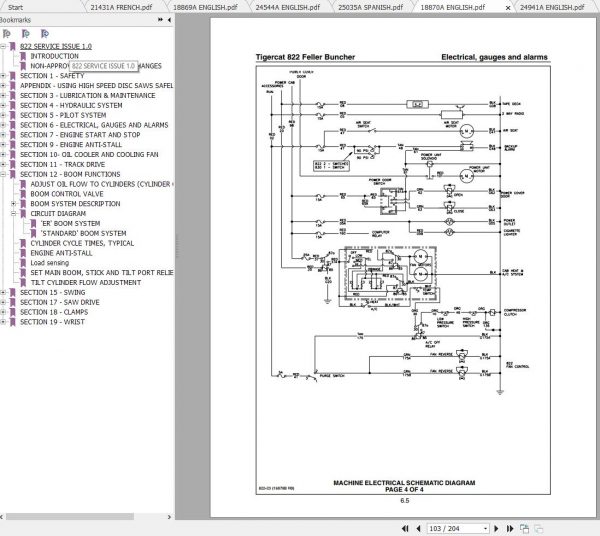Jump to the last page
Image resolution: width=600 pixels, height=536 pixels.
point(510,528)
